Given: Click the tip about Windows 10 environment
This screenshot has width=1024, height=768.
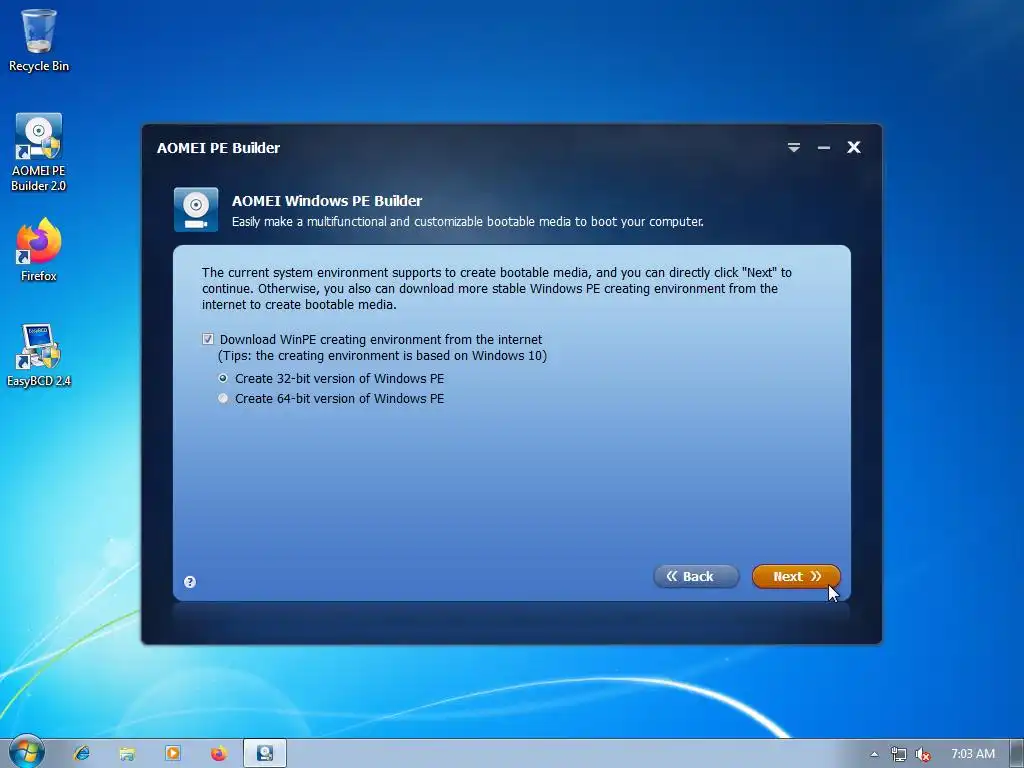Looking at the screenshot, I should tap(382, 356).
